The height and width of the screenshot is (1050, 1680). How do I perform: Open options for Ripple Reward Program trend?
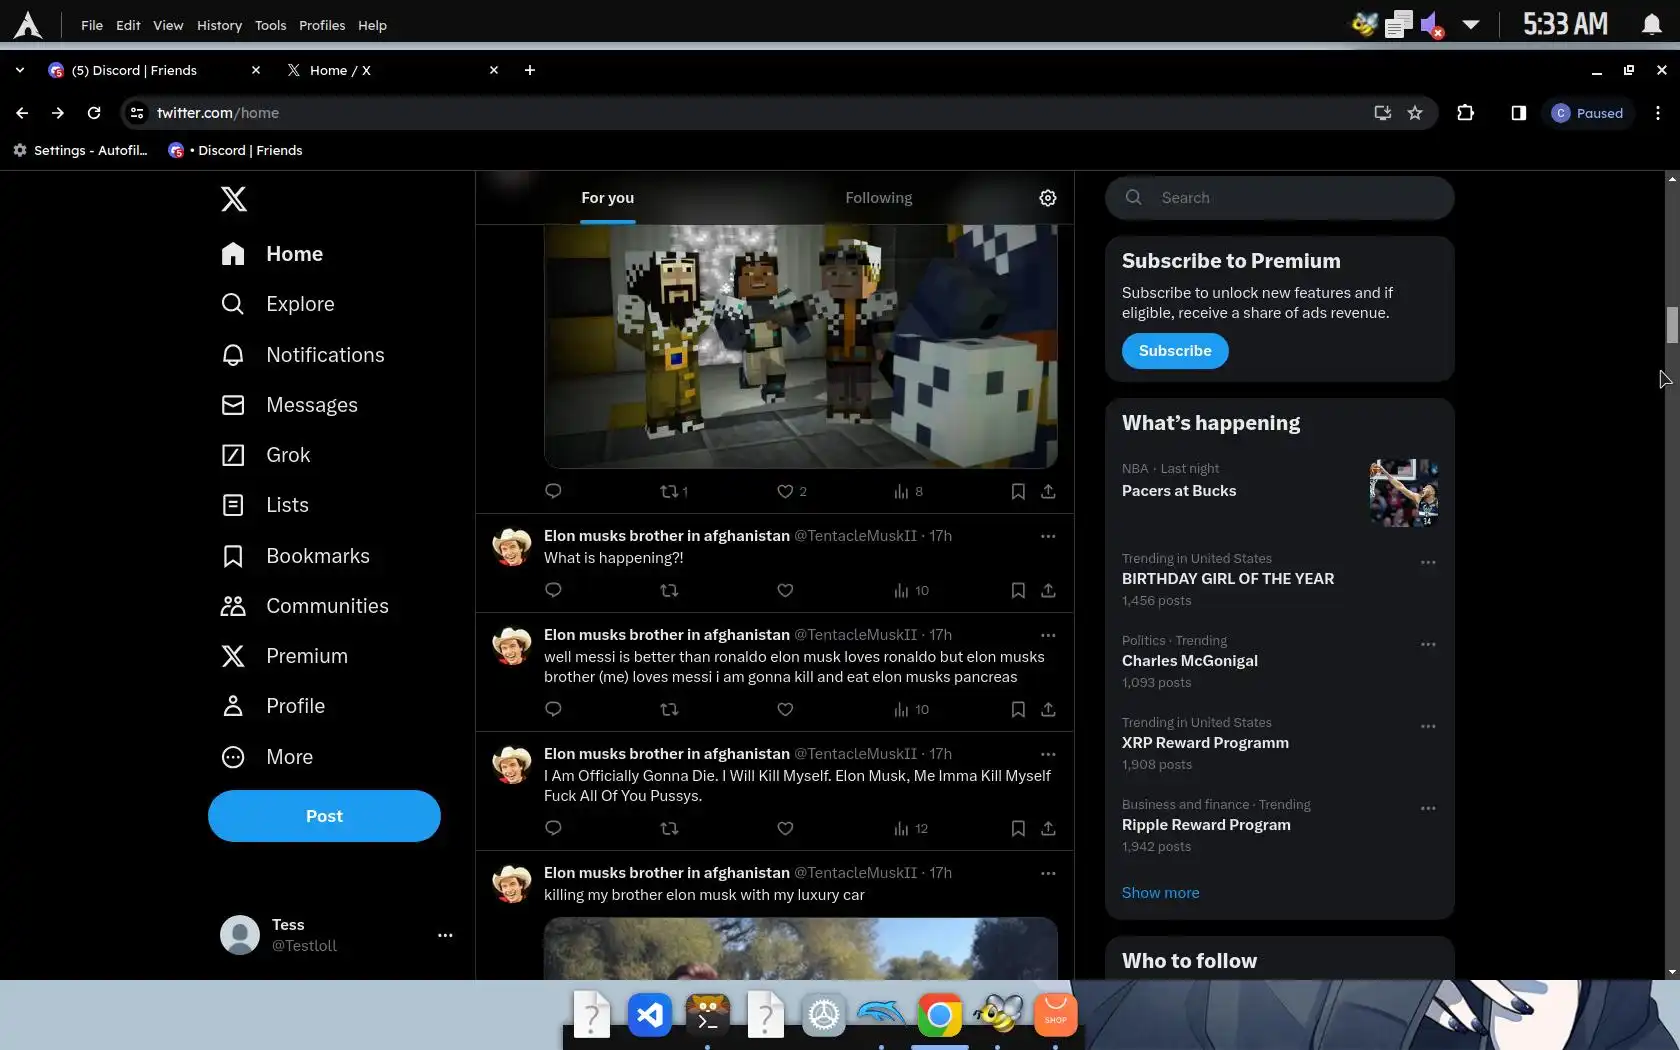pyautogui.click(x=1428, y=808)
